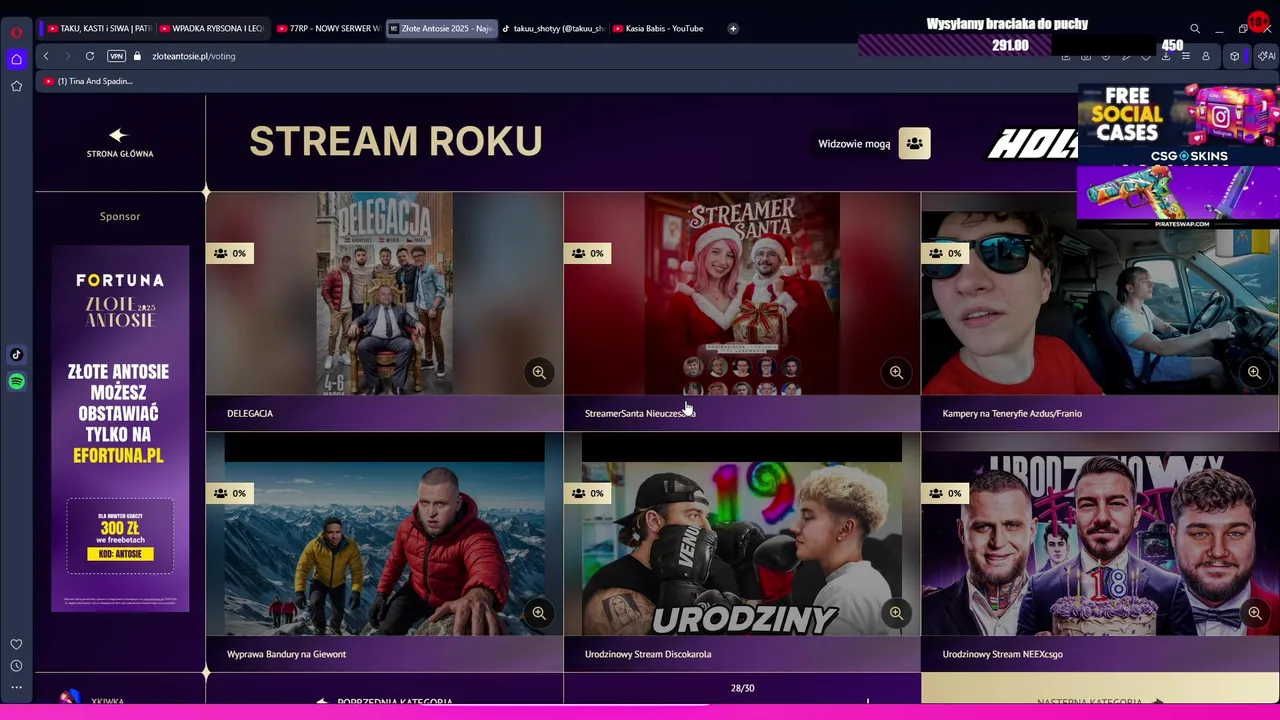
Task: Switch to TAKU, KASTI i SIWA tab
Action: click(x=99, y=28)
